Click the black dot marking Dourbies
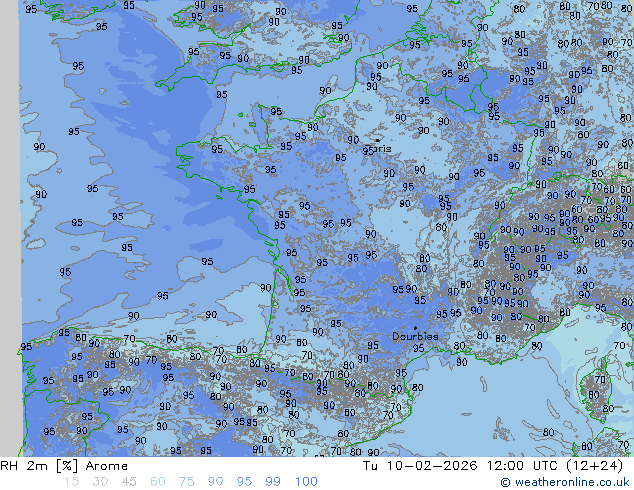 tap(415, 327)
